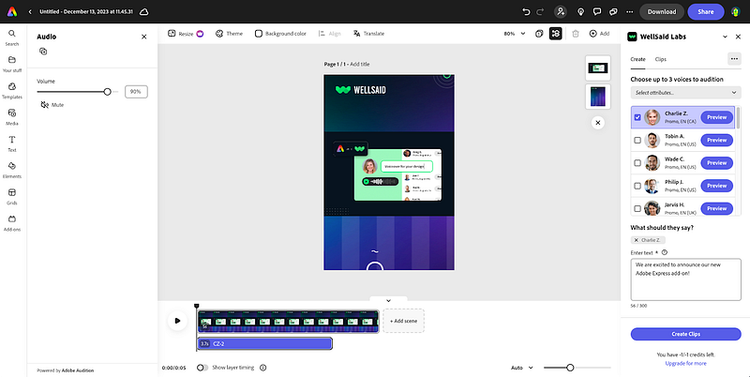
Task: Play the video timeline
Action: click(x=177, y=321)
